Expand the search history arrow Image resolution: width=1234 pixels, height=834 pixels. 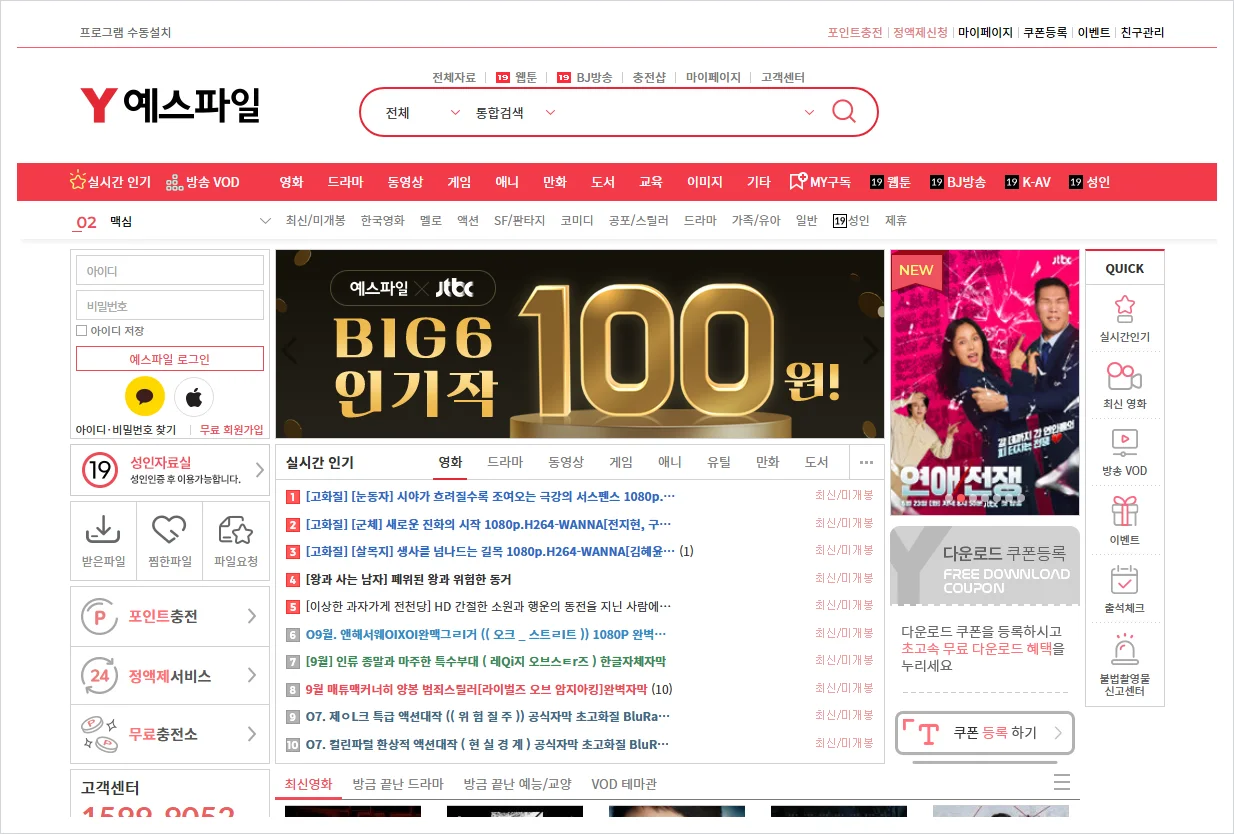point(809,112)
